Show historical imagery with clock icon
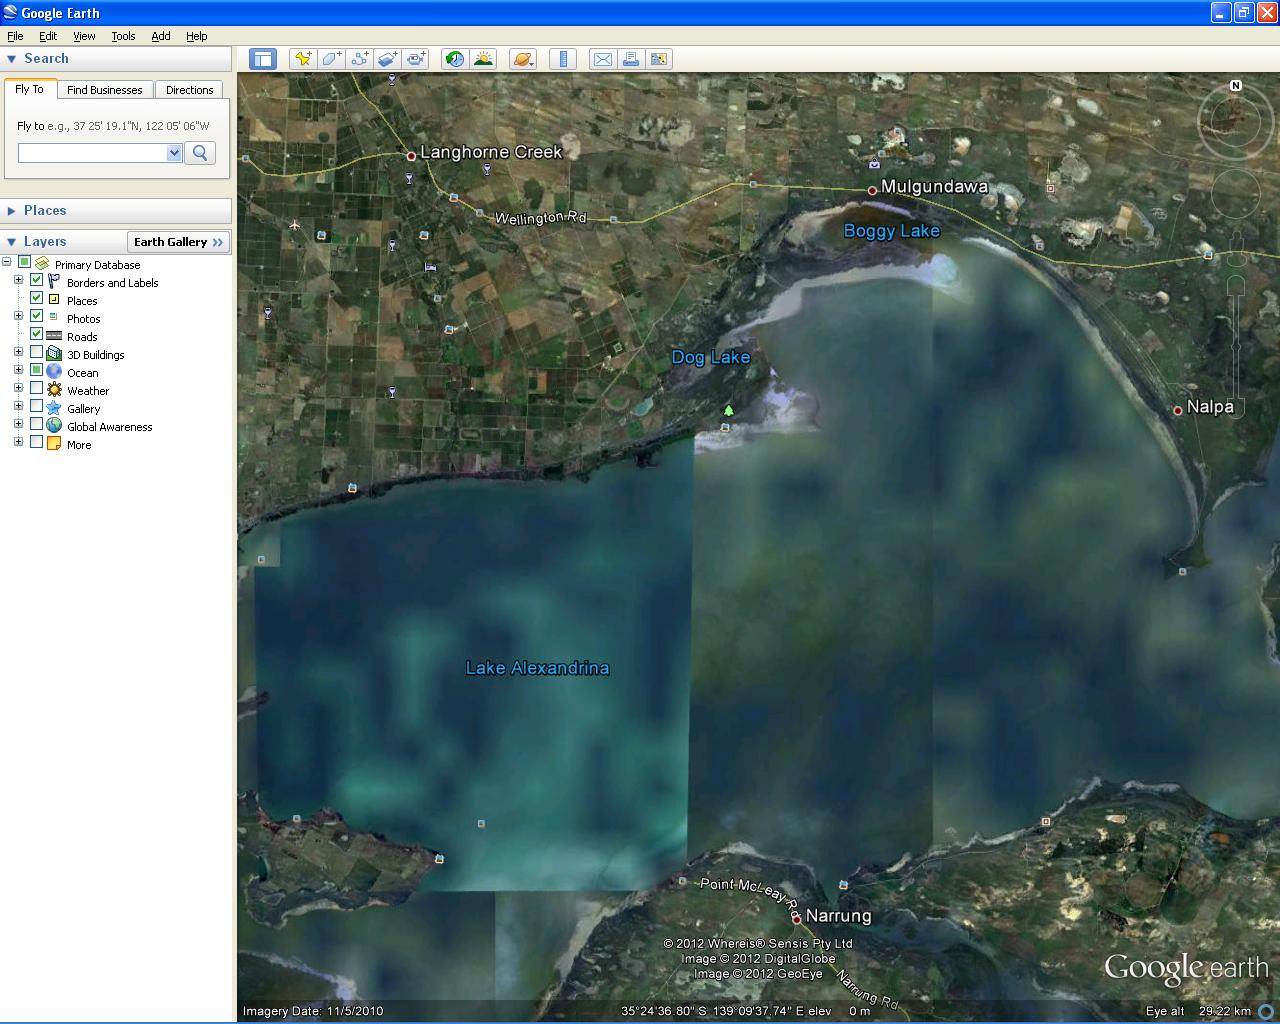This screenshot has height=1024, width=1280. [x=455, y=59]
